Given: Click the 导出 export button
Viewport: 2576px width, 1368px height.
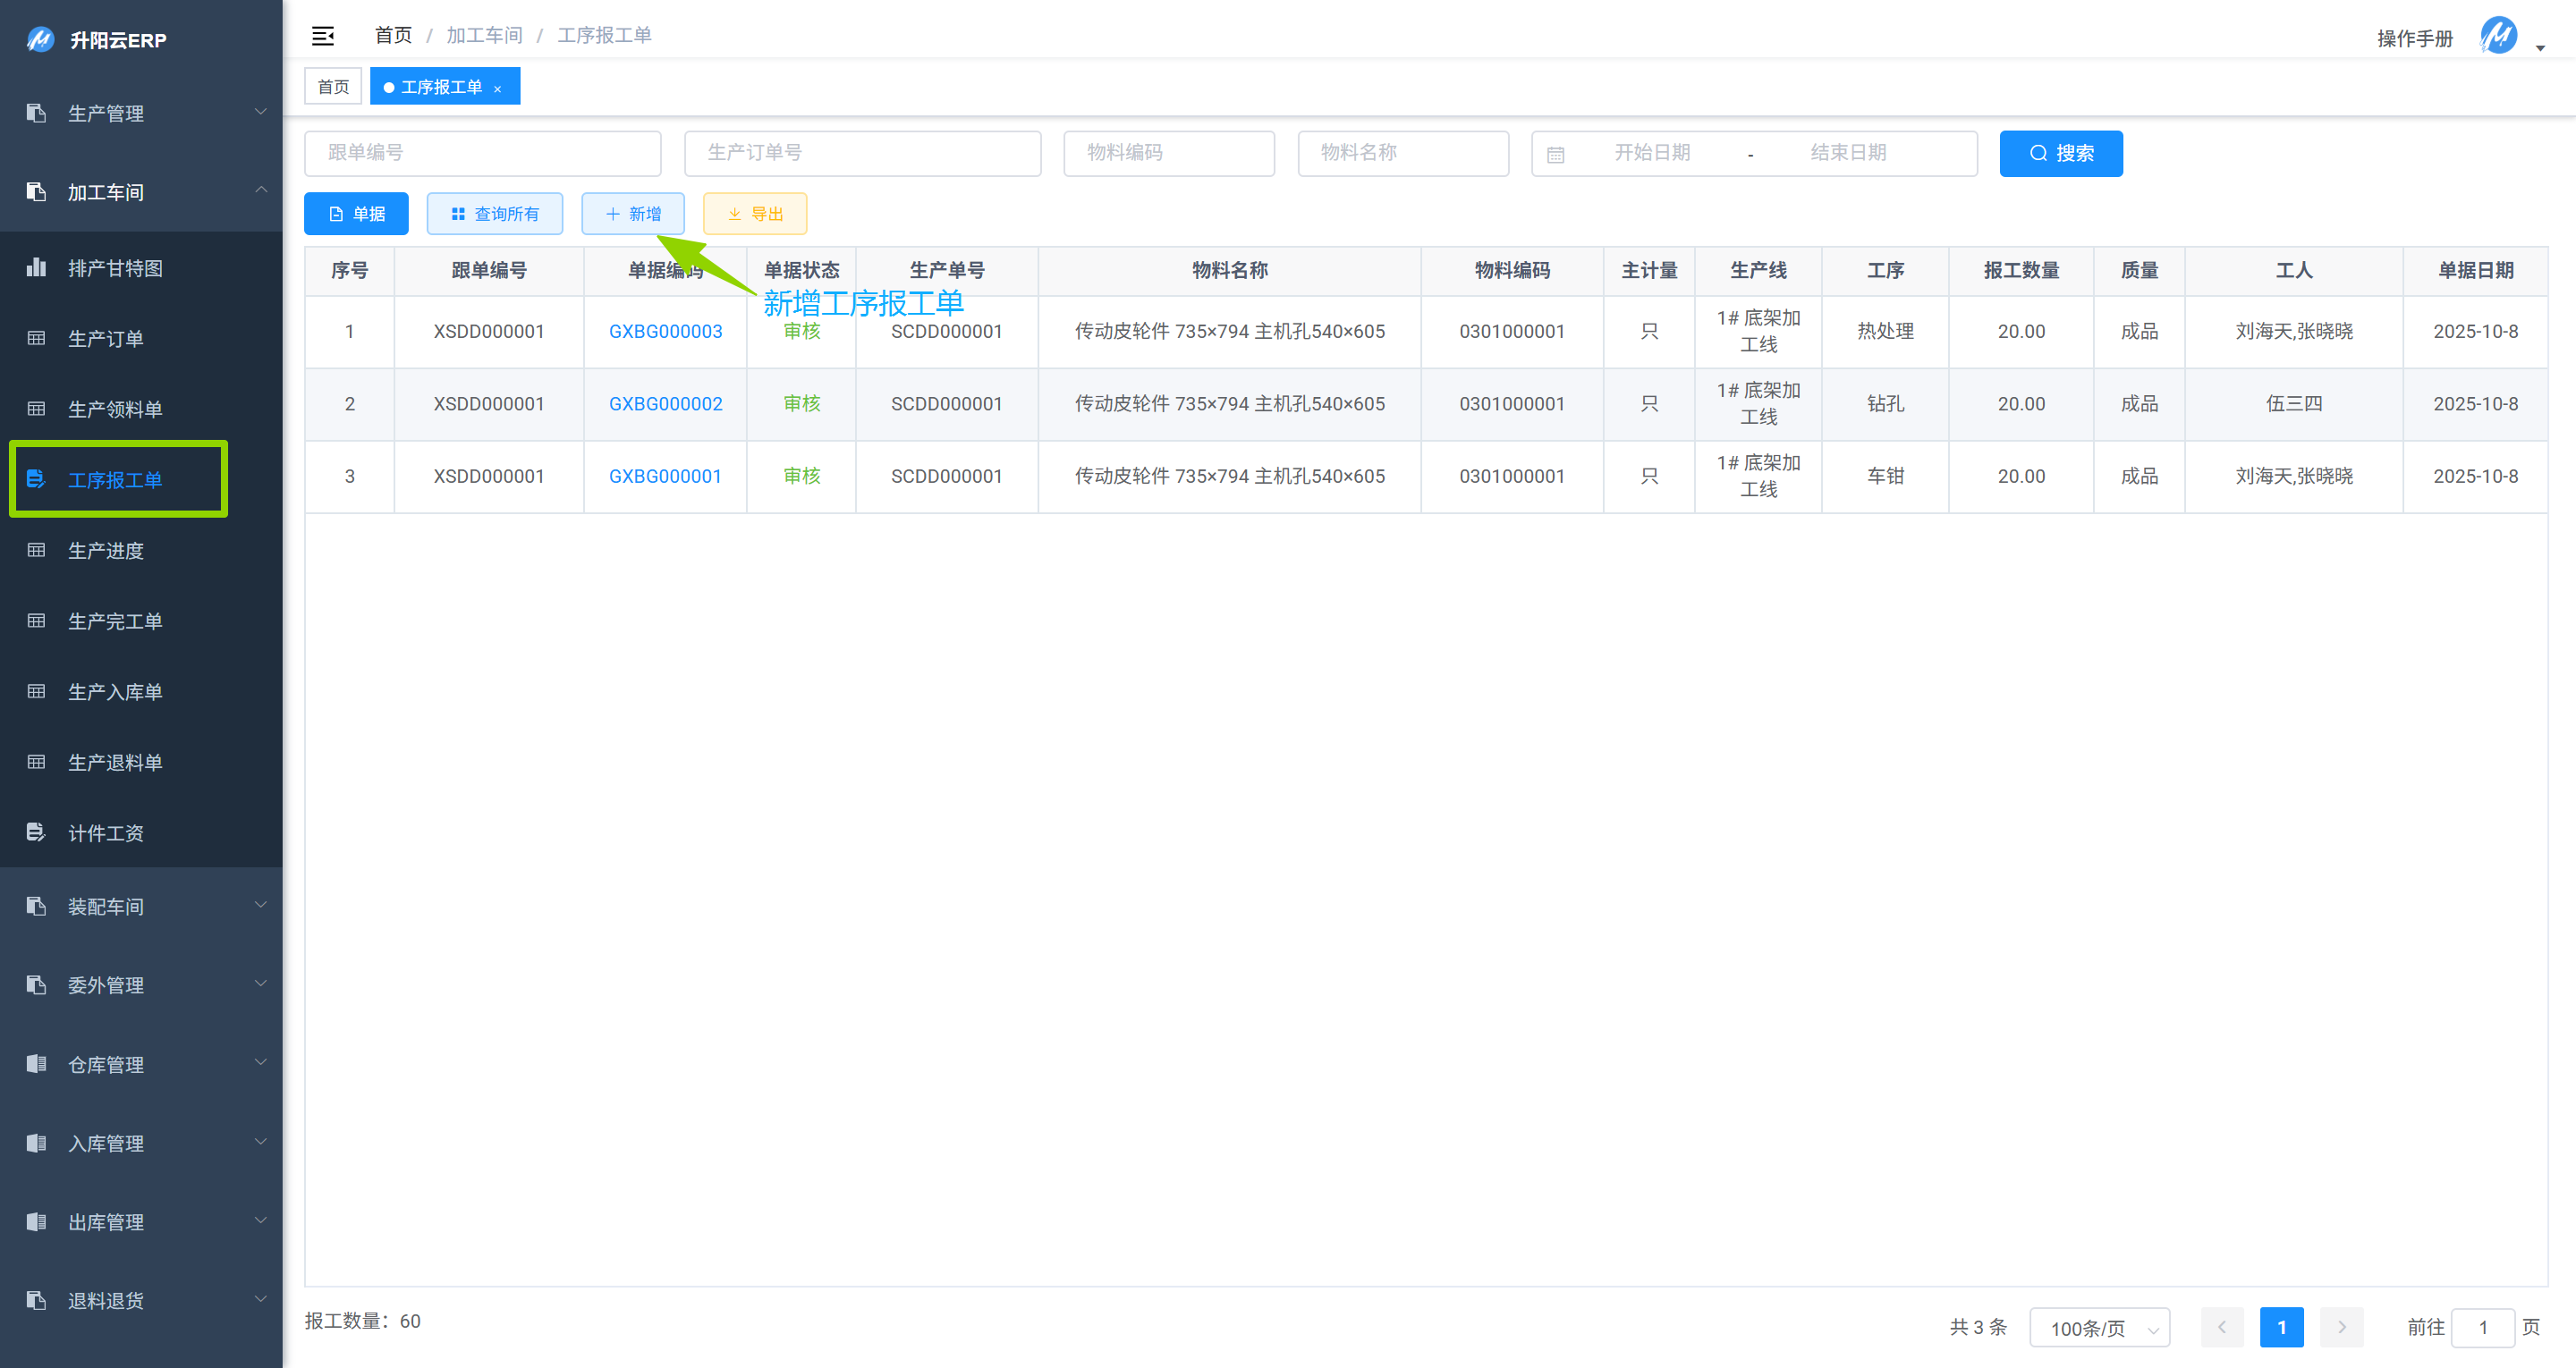Looking at the screenshot, I should 755,214.
